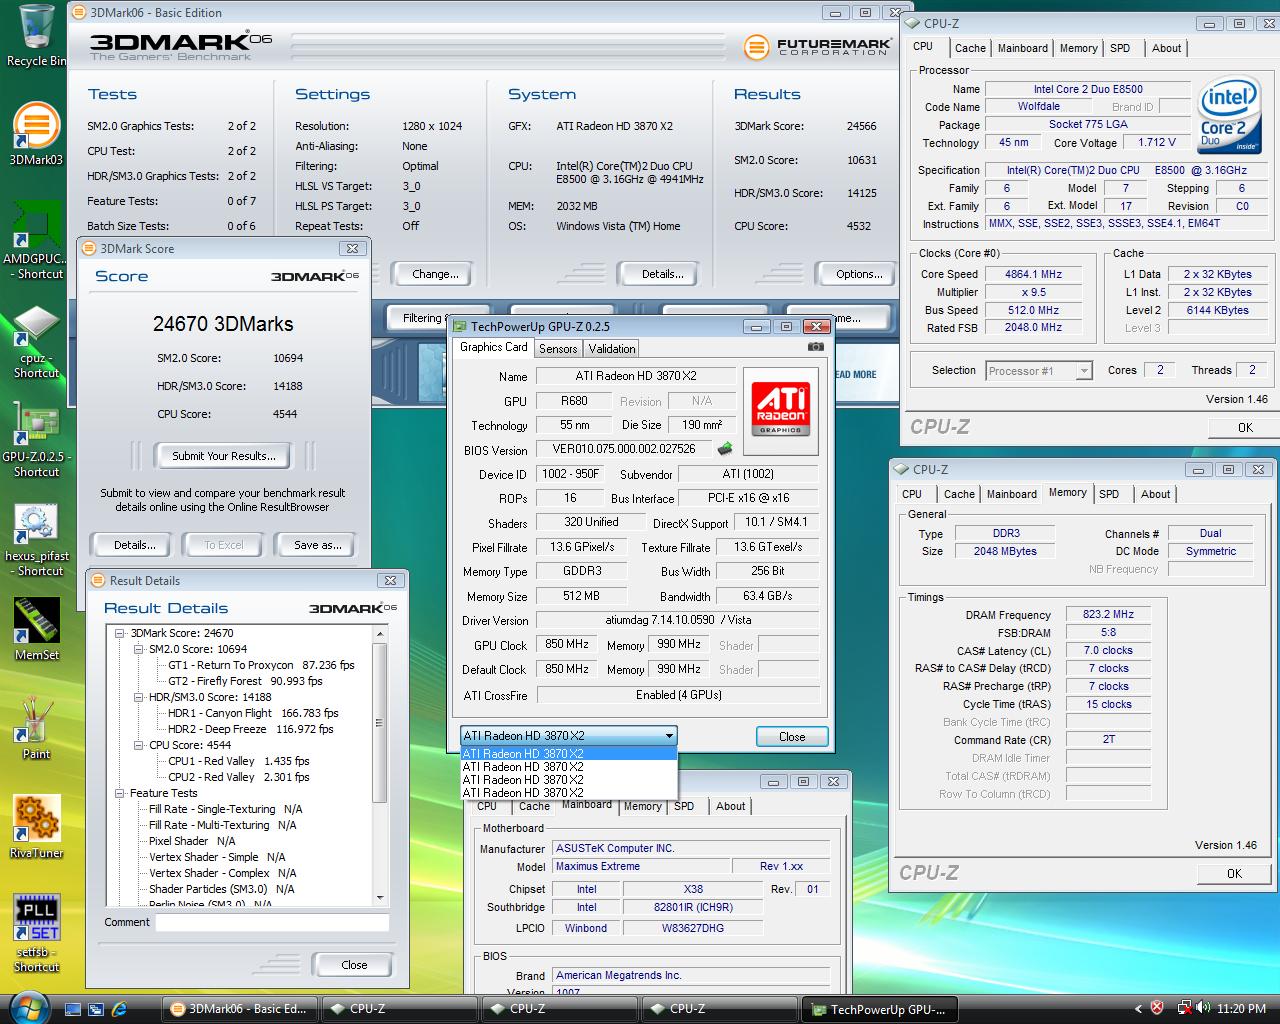Image resolution: width=1280 pixels, height=1024 pixels.
Task: Open the GPU selection dropdown in GPU-Z
Action: point(568,736)
